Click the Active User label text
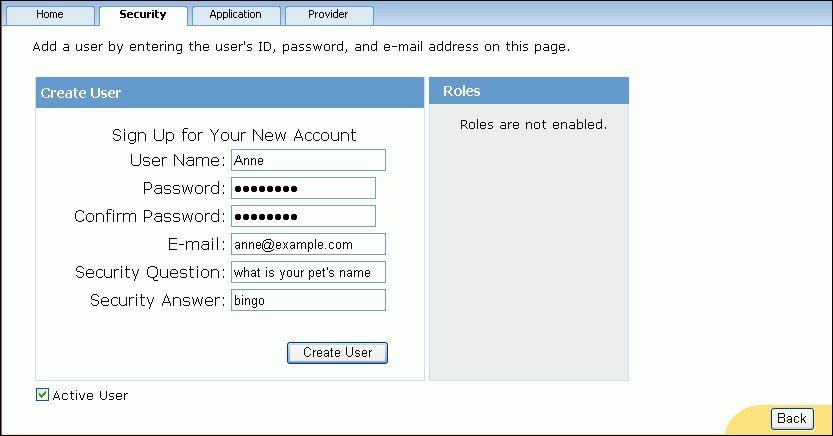 [x=90, y=395]
